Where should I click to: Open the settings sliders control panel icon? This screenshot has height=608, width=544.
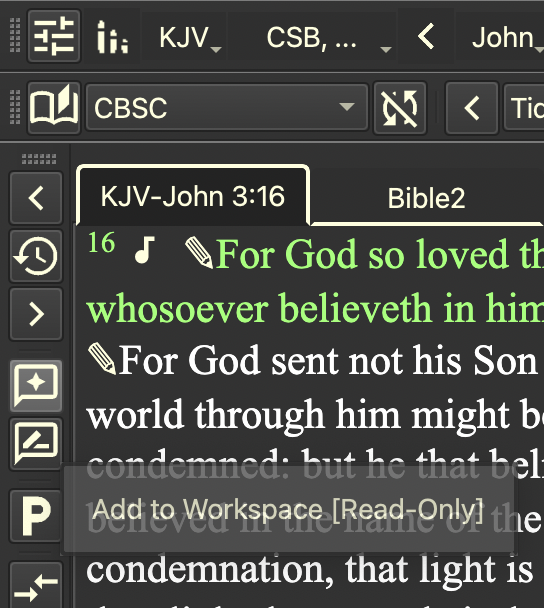coord(54,36)
